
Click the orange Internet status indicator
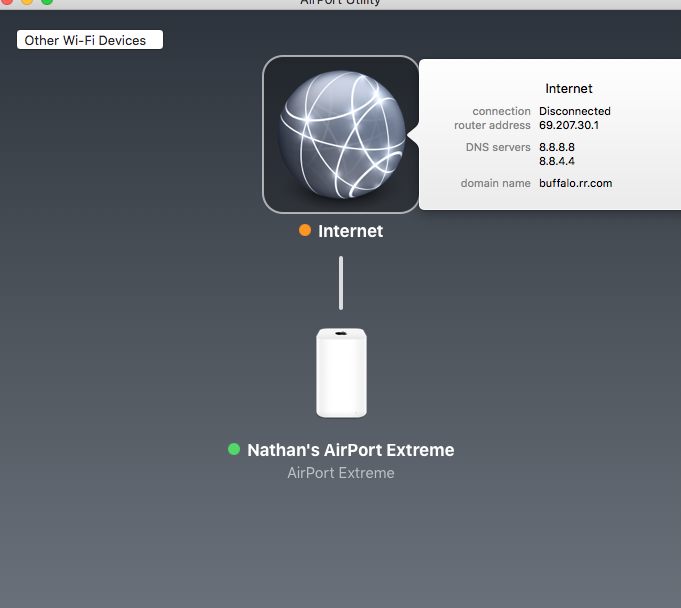coord(305,230)
